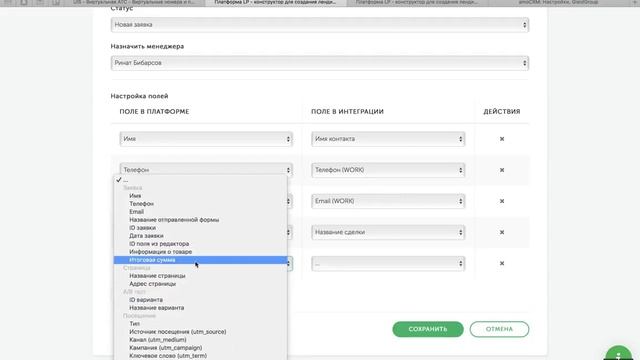Remove the Телефон field mapping row

(502, 170)
